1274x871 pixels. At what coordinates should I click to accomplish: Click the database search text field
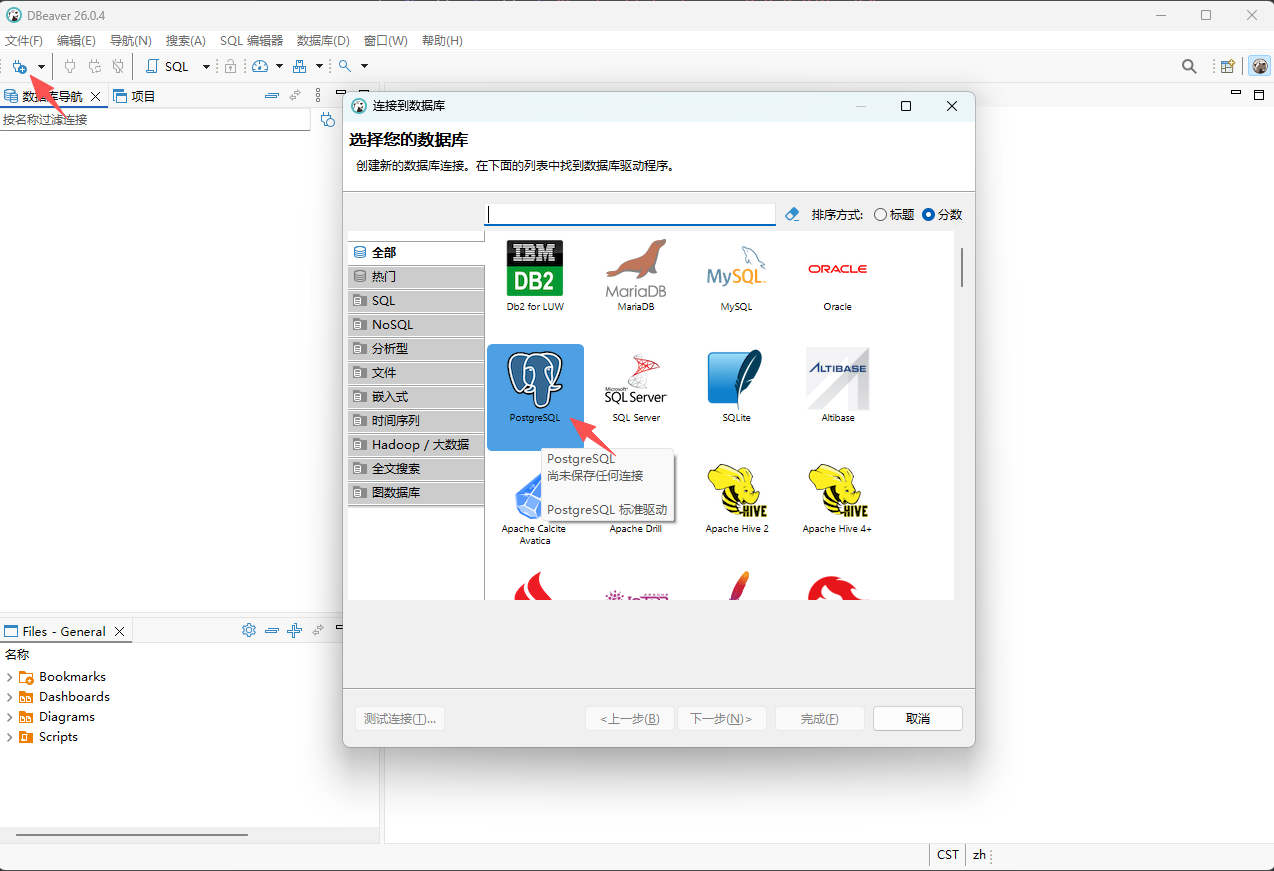coord(630,214)
